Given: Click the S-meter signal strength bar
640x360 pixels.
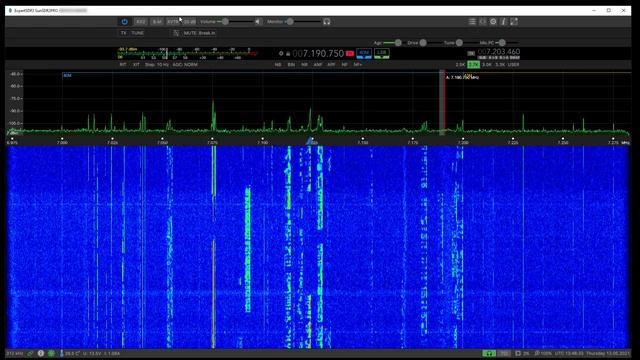Looking at the screenshot, I should pos(188,53).
